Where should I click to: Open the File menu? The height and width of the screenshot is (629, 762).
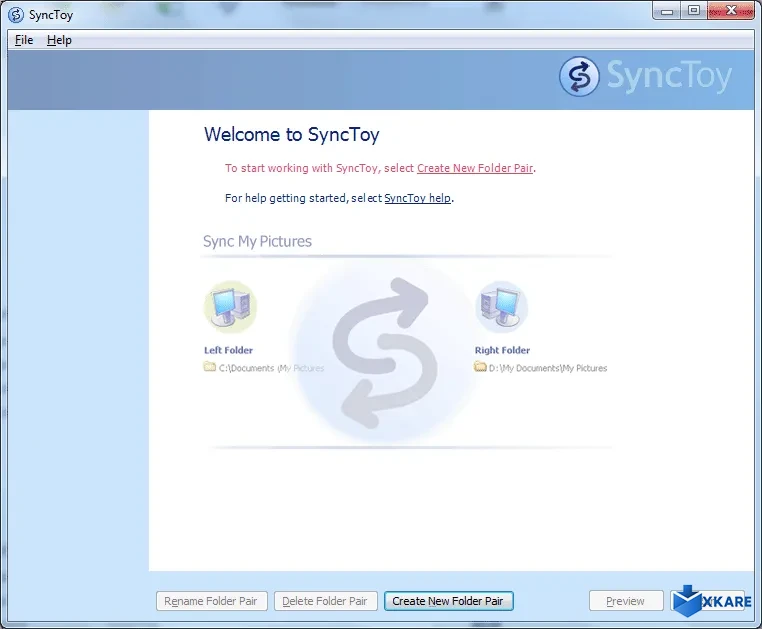[24, 40]
